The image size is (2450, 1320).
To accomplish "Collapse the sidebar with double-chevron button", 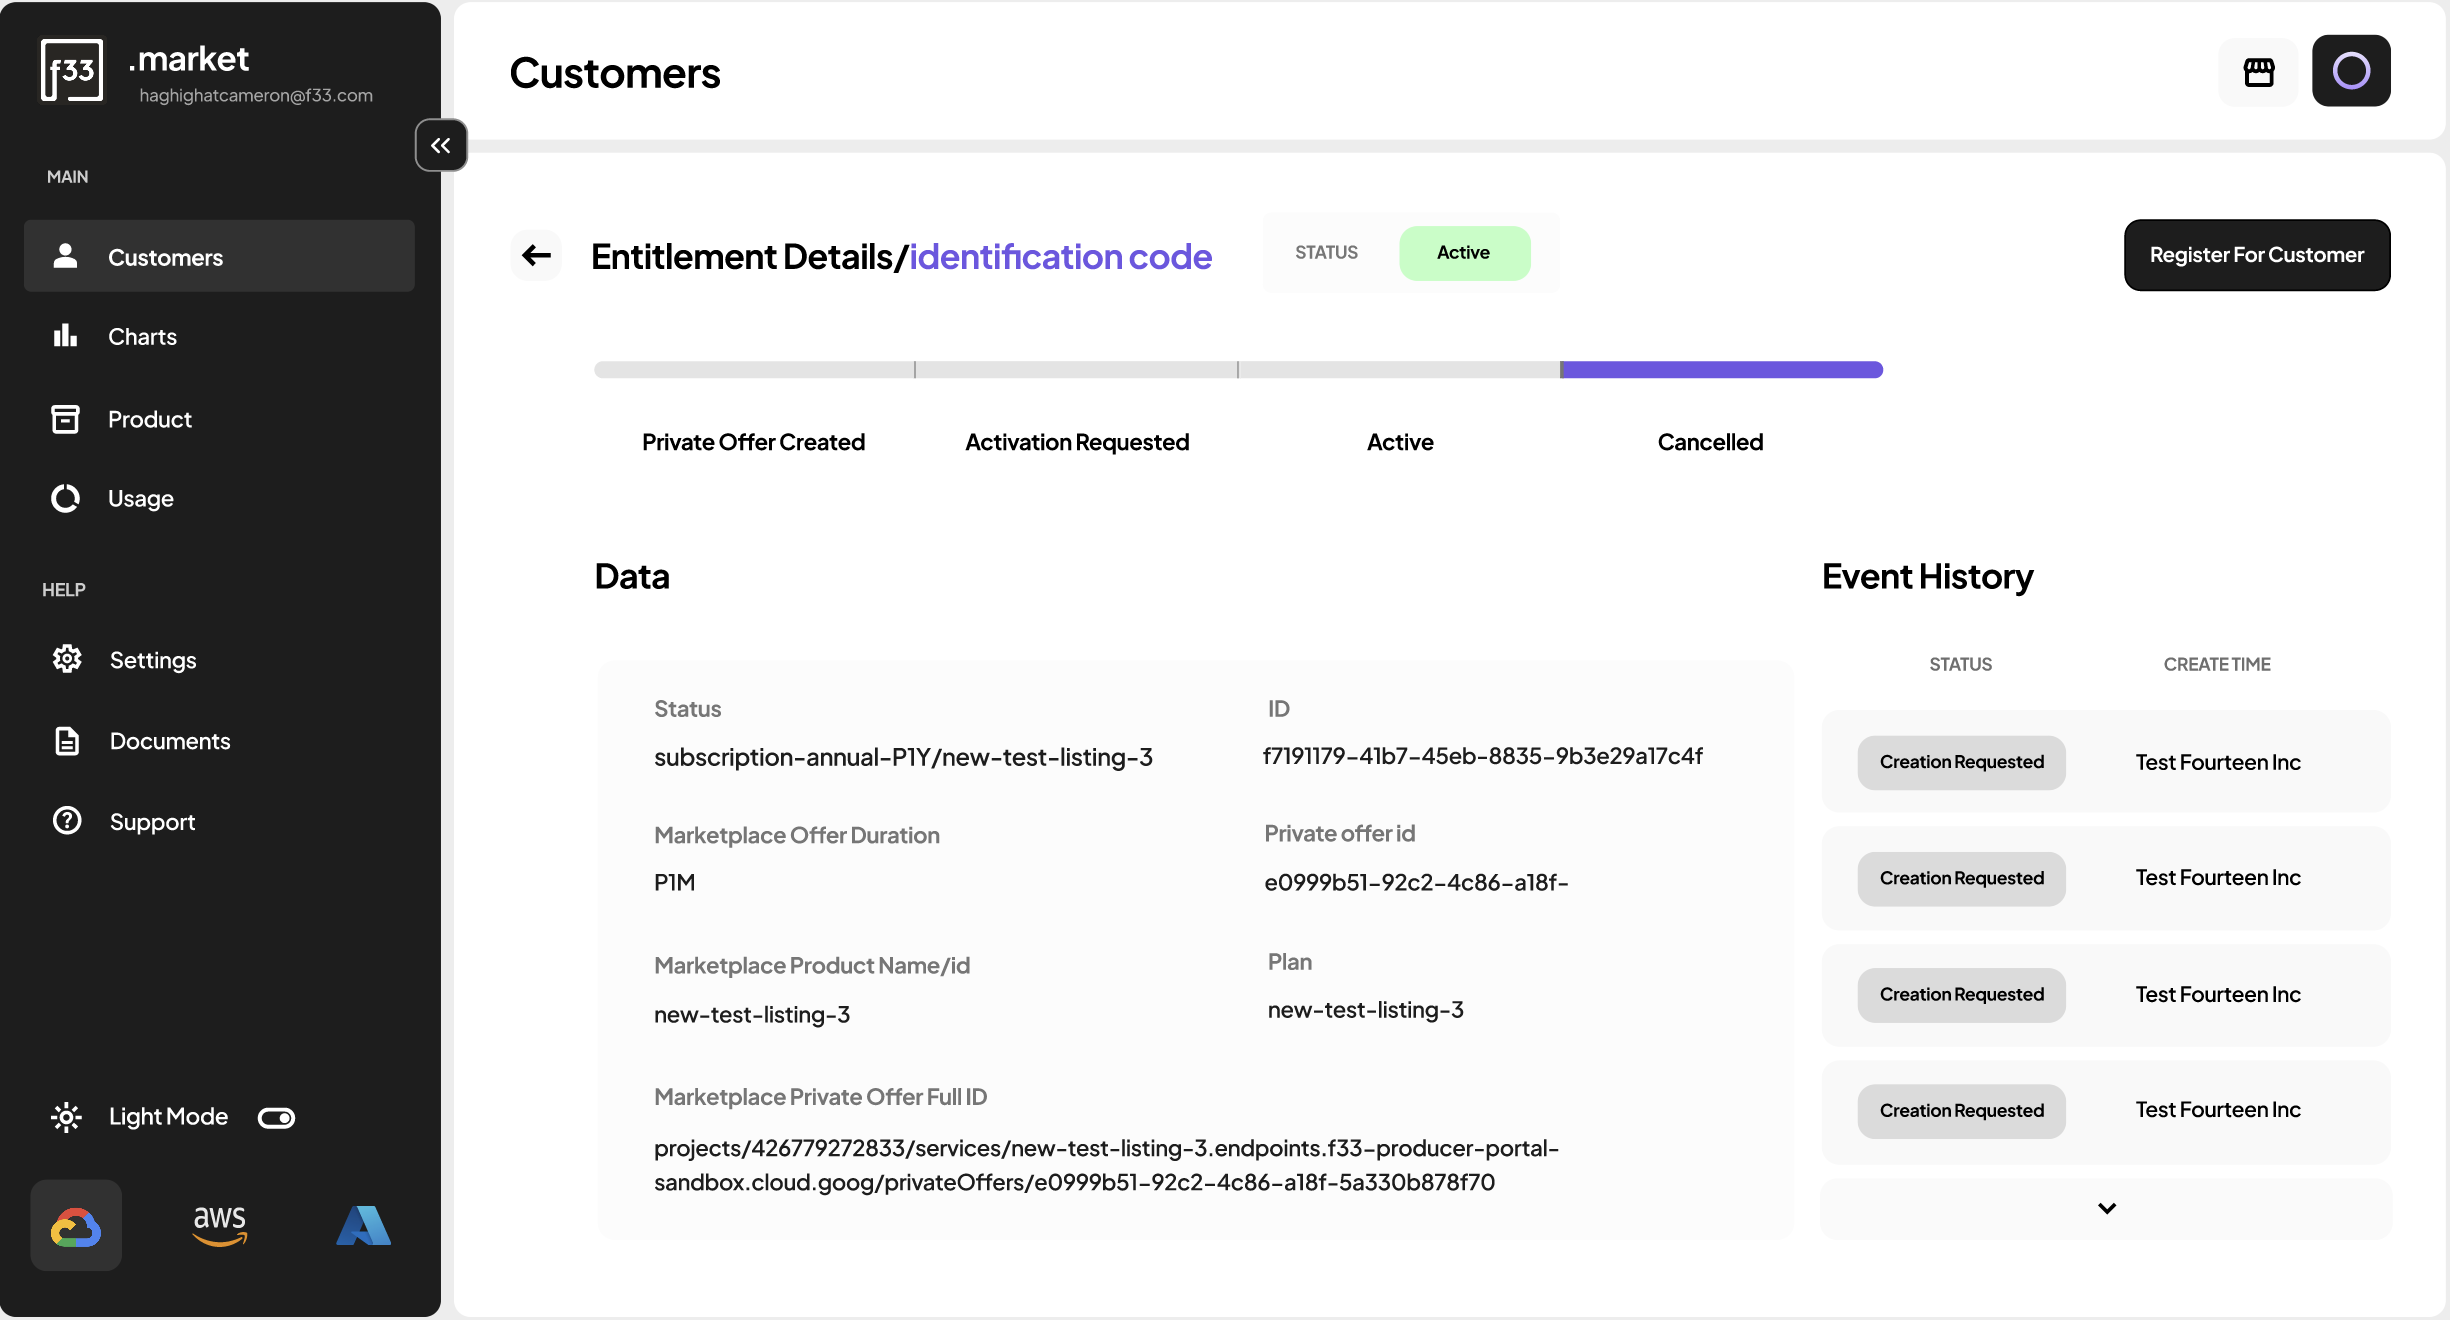I will [x=441, y=146].
